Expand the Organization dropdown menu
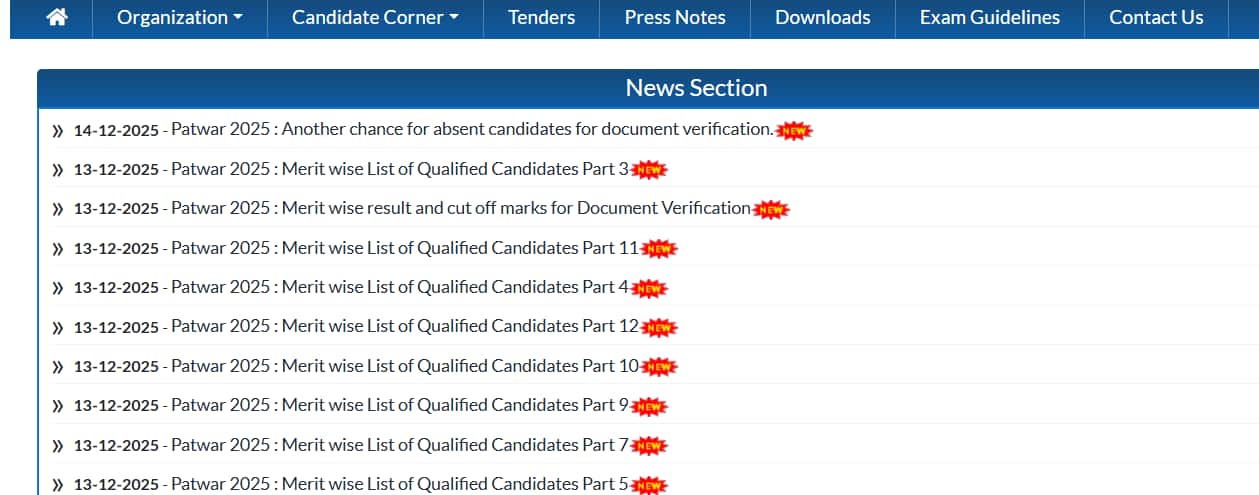This screenshot has height=495, width=1259. pyautogui.click(x=179, y=17)
